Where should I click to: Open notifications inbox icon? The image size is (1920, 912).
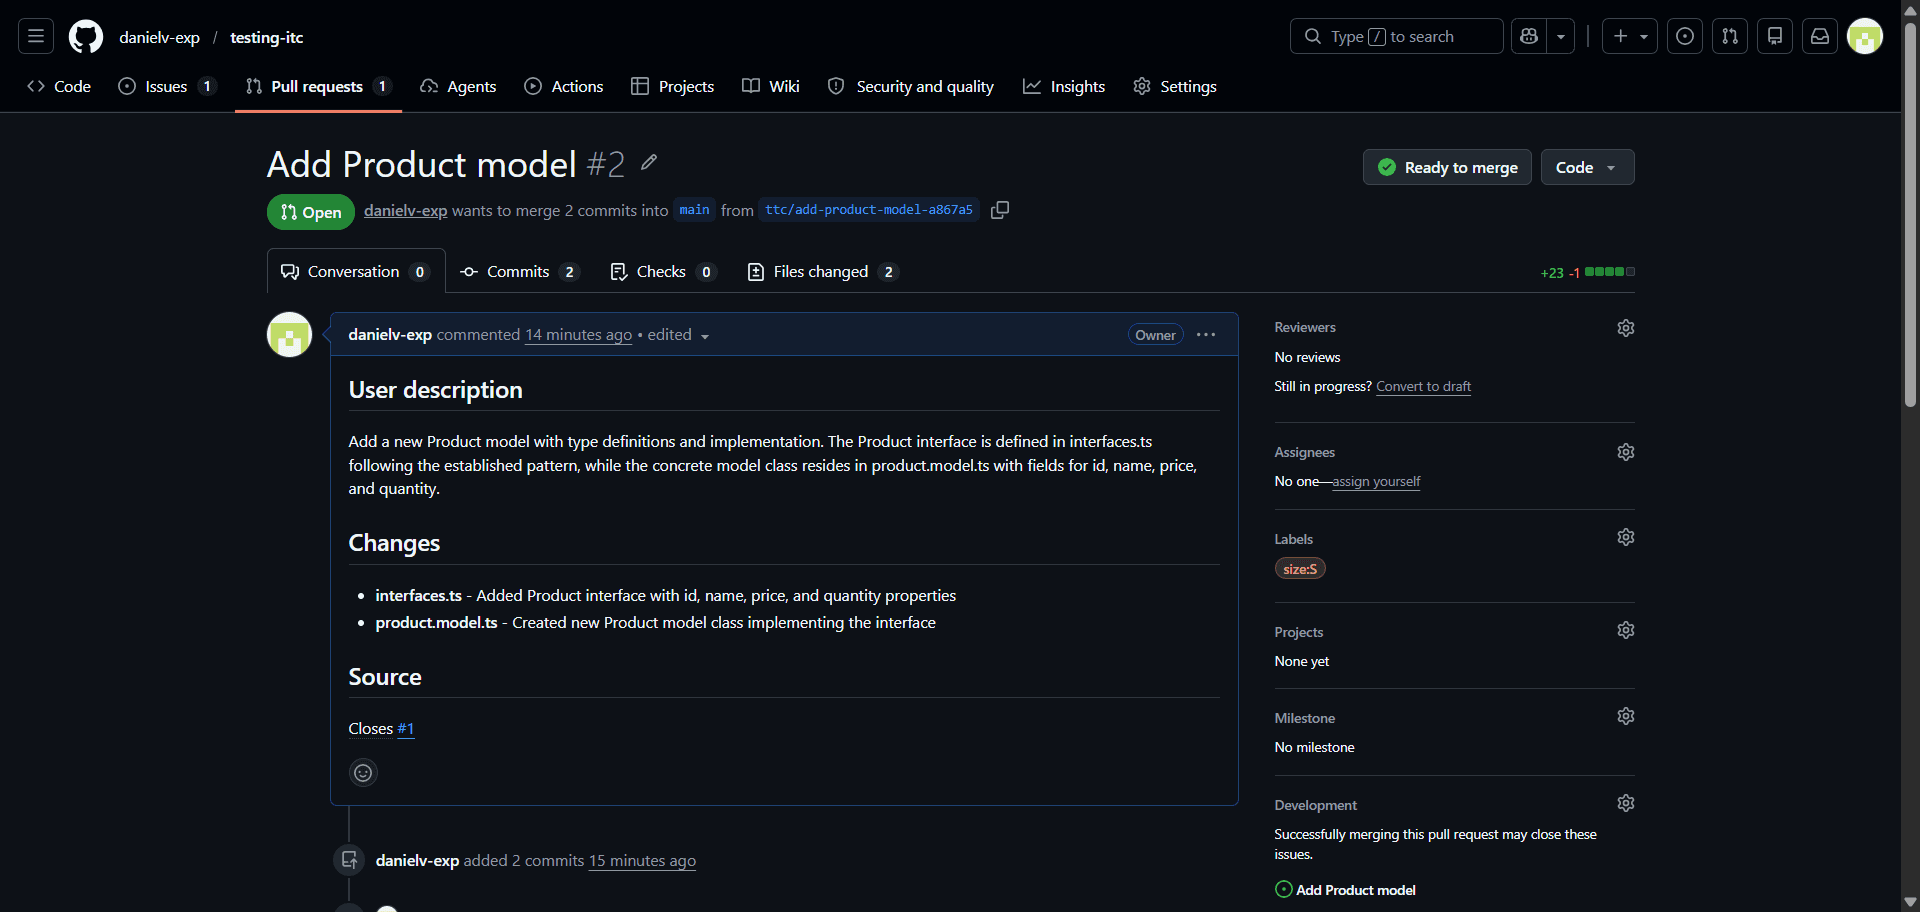click(1820, 37)
